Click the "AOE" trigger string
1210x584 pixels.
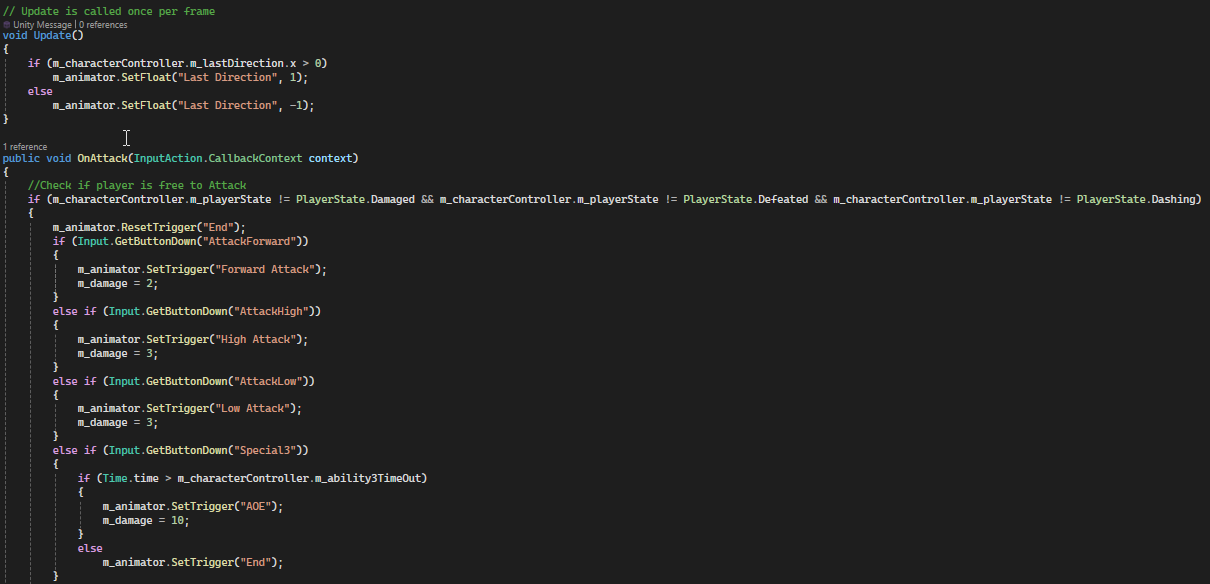pos(257,506)
